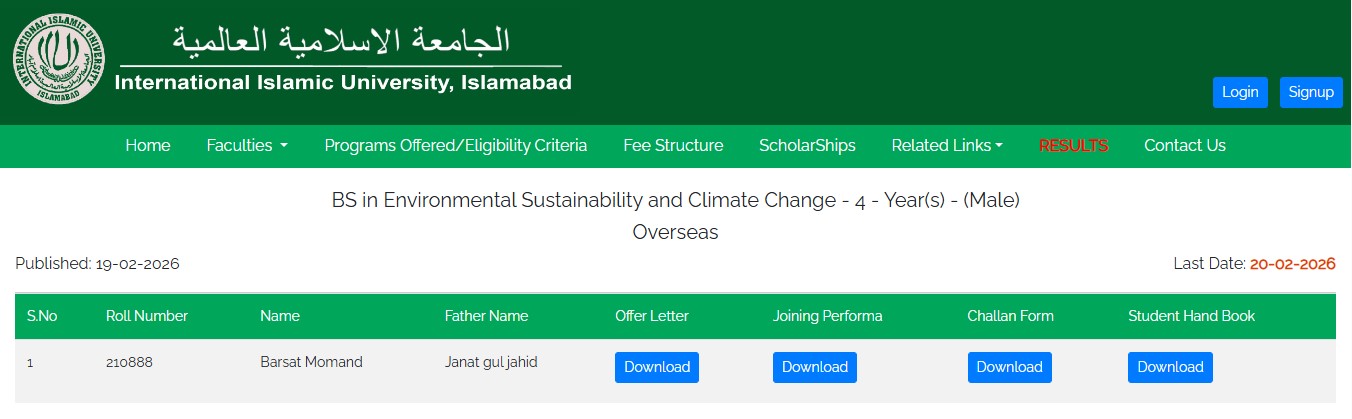Image resolution: width=1352 pixels, height=419 pixels.
Task: Open the RESULTS page link
Action: tap(1073, 146)
